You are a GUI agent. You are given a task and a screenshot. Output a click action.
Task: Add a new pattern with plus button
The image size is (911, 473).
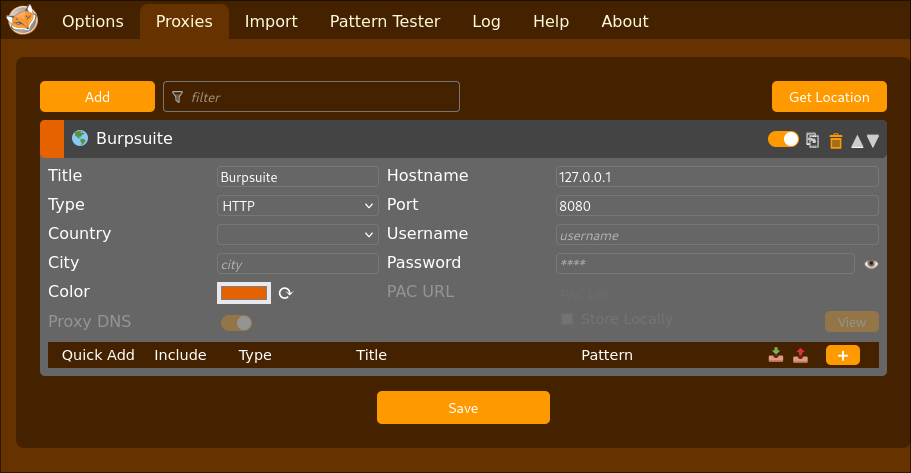(842, 355)
